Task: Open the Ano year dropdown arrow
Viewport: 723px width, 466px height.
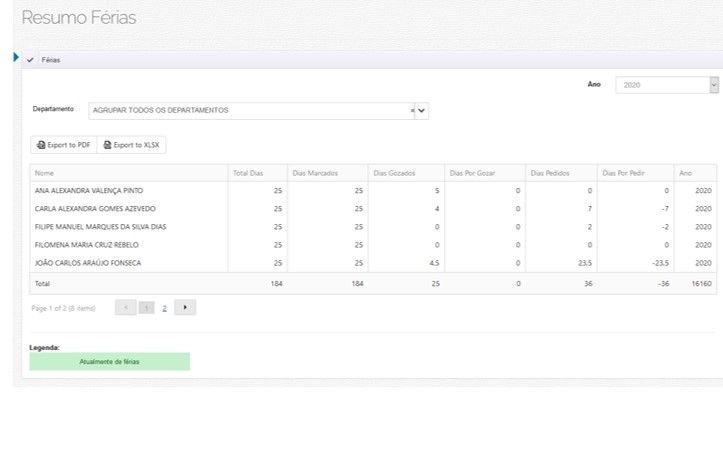Action: [714, 85]
